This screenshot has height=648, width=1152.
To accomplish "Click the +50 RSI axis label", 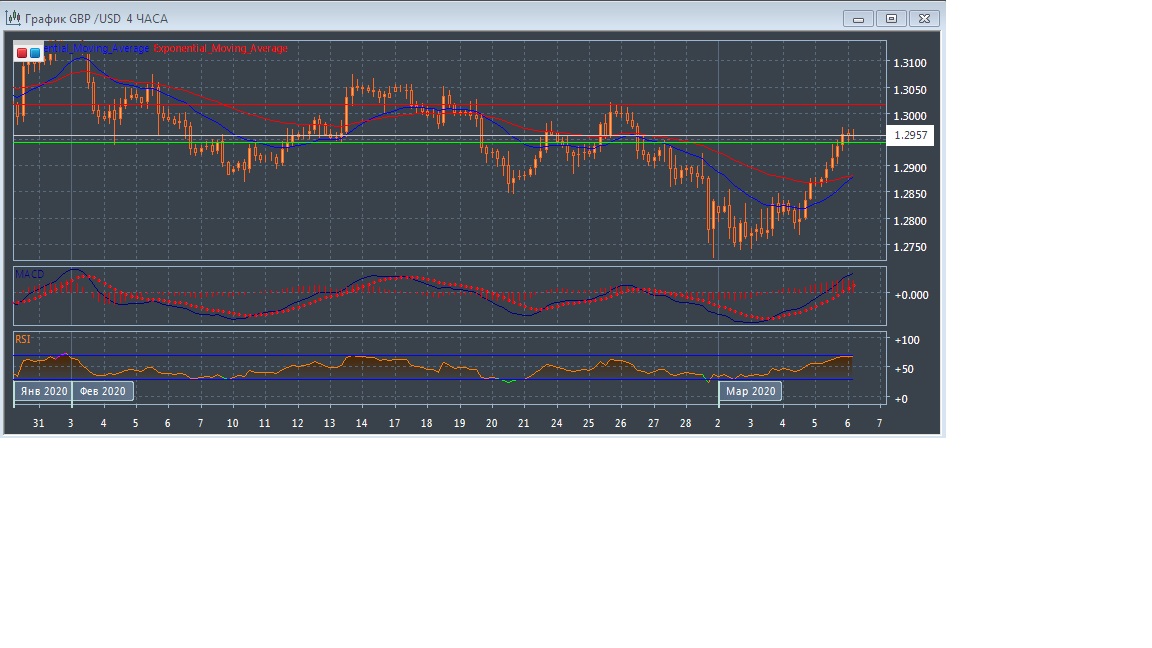I will (904, 369).
